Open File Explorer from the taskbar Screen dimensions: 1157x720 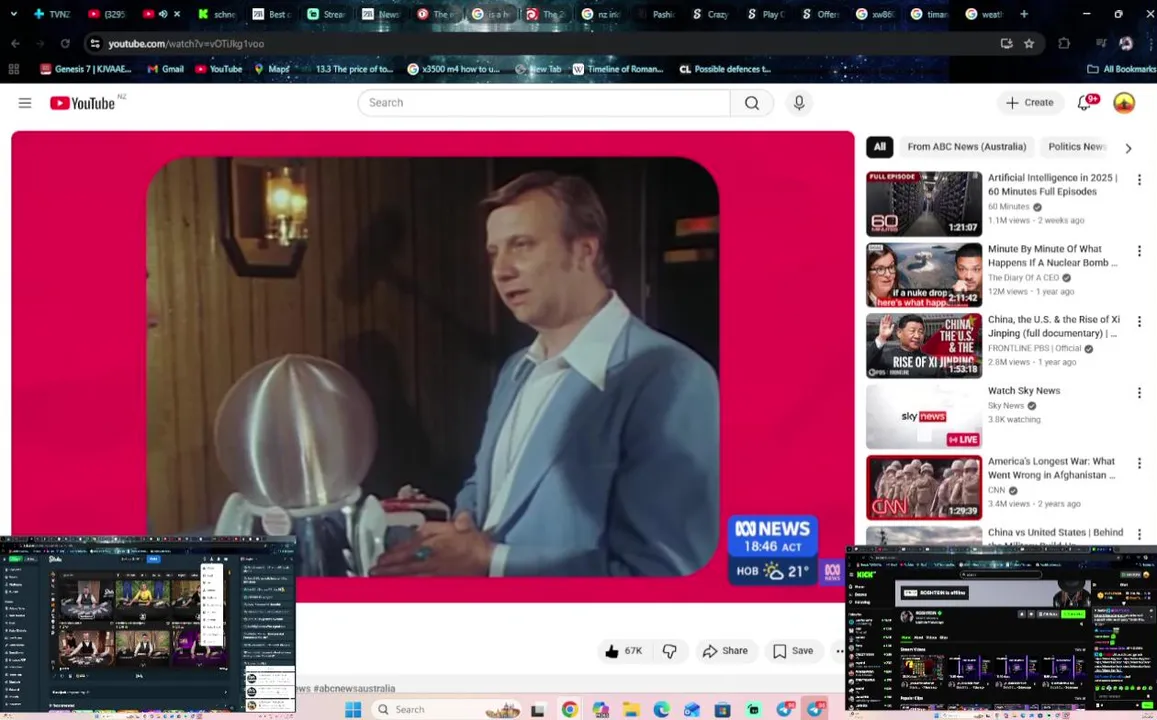[631, 710]
